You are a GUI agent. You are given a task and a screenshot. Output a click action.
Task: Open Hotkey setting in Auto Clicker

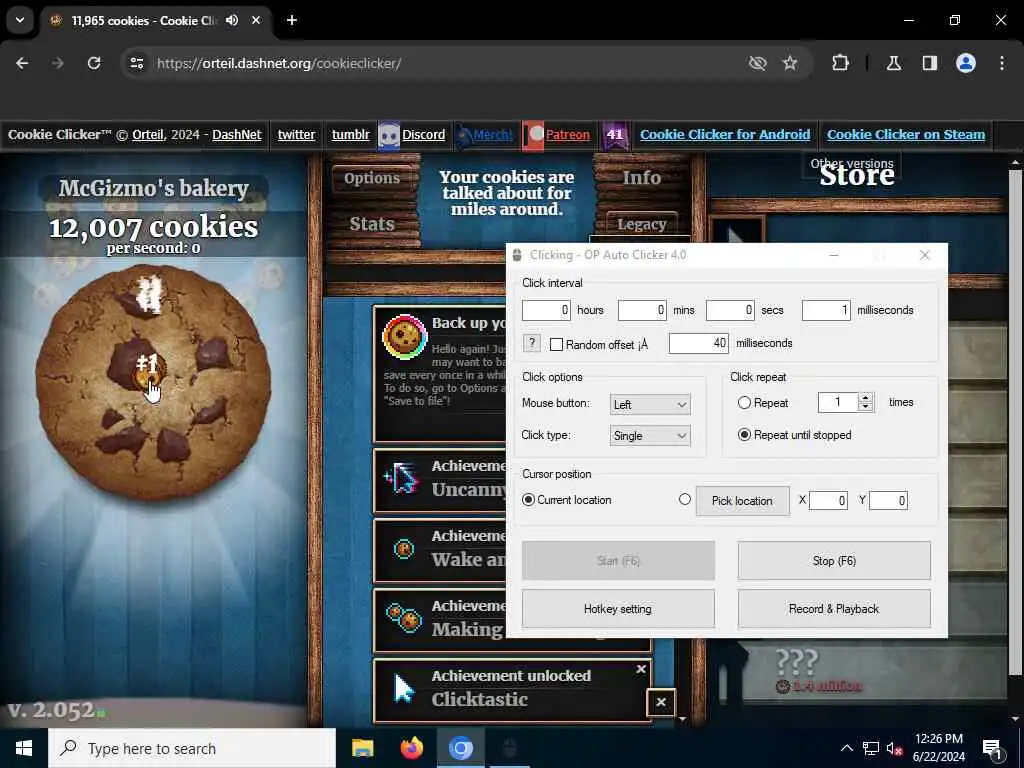click(x=618, y=609)
